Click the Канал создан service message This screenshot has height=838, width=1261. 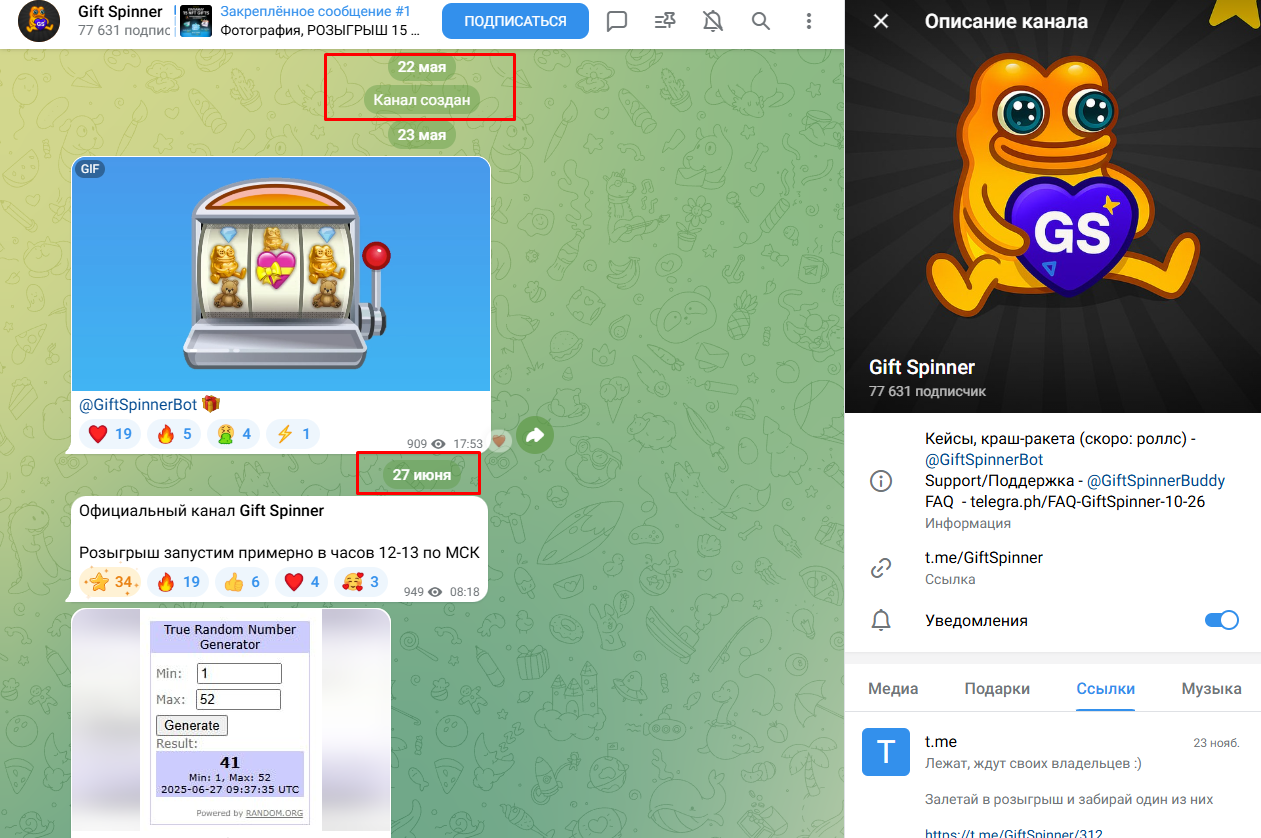421,100
